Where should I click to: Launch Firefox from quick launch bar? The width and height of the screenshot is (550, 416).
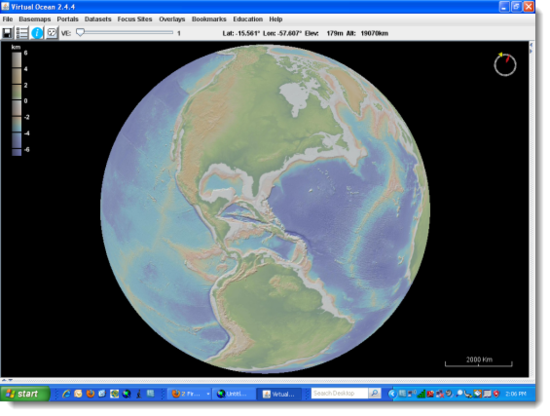point(90,394)
